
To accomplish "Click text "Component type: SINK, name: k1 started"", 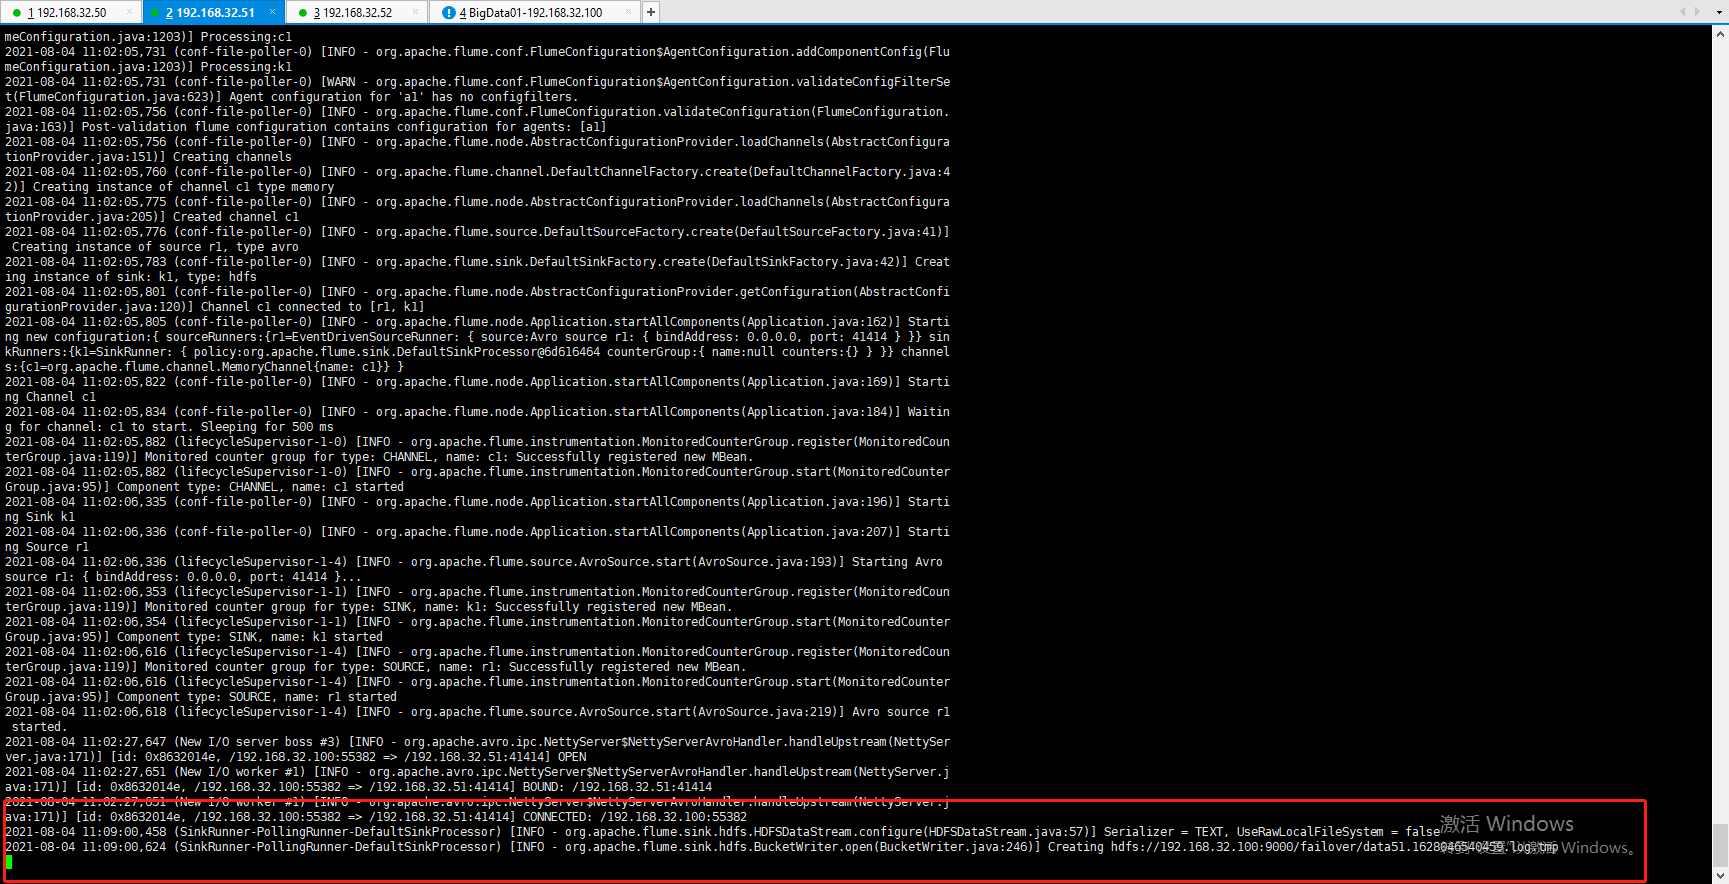I will tap(250, 637).
